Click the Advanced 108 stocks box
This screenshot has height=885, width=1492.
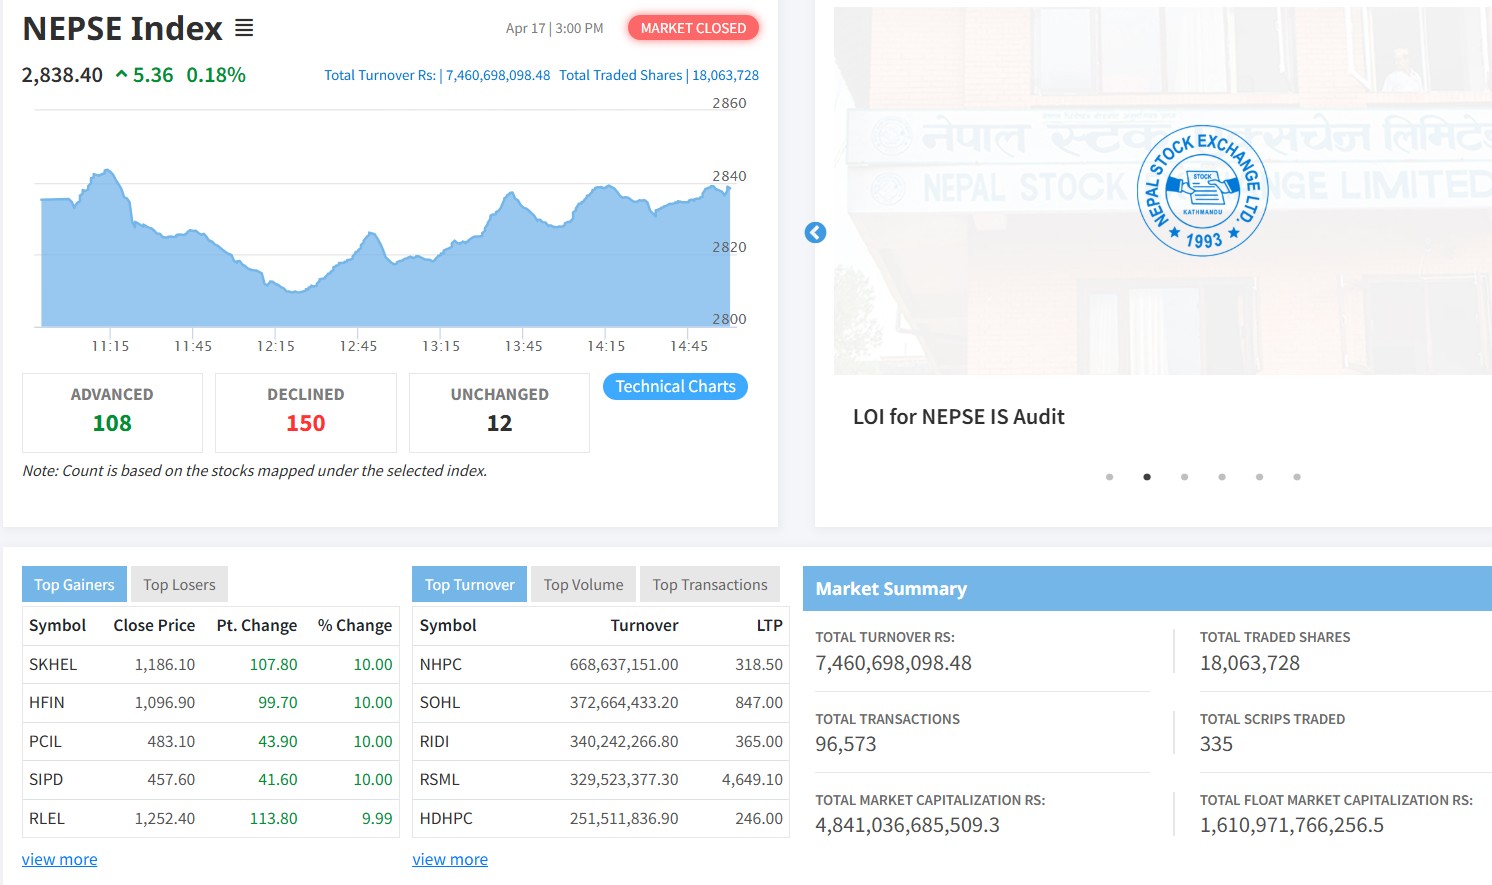click(112, 412)
